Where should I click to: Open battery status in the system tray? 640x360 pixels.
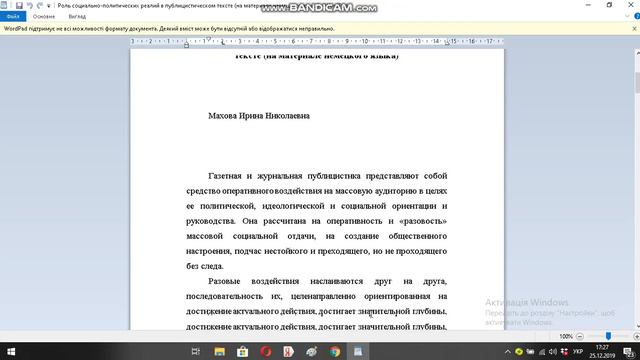pyautogui.click(x=530, y=351)
